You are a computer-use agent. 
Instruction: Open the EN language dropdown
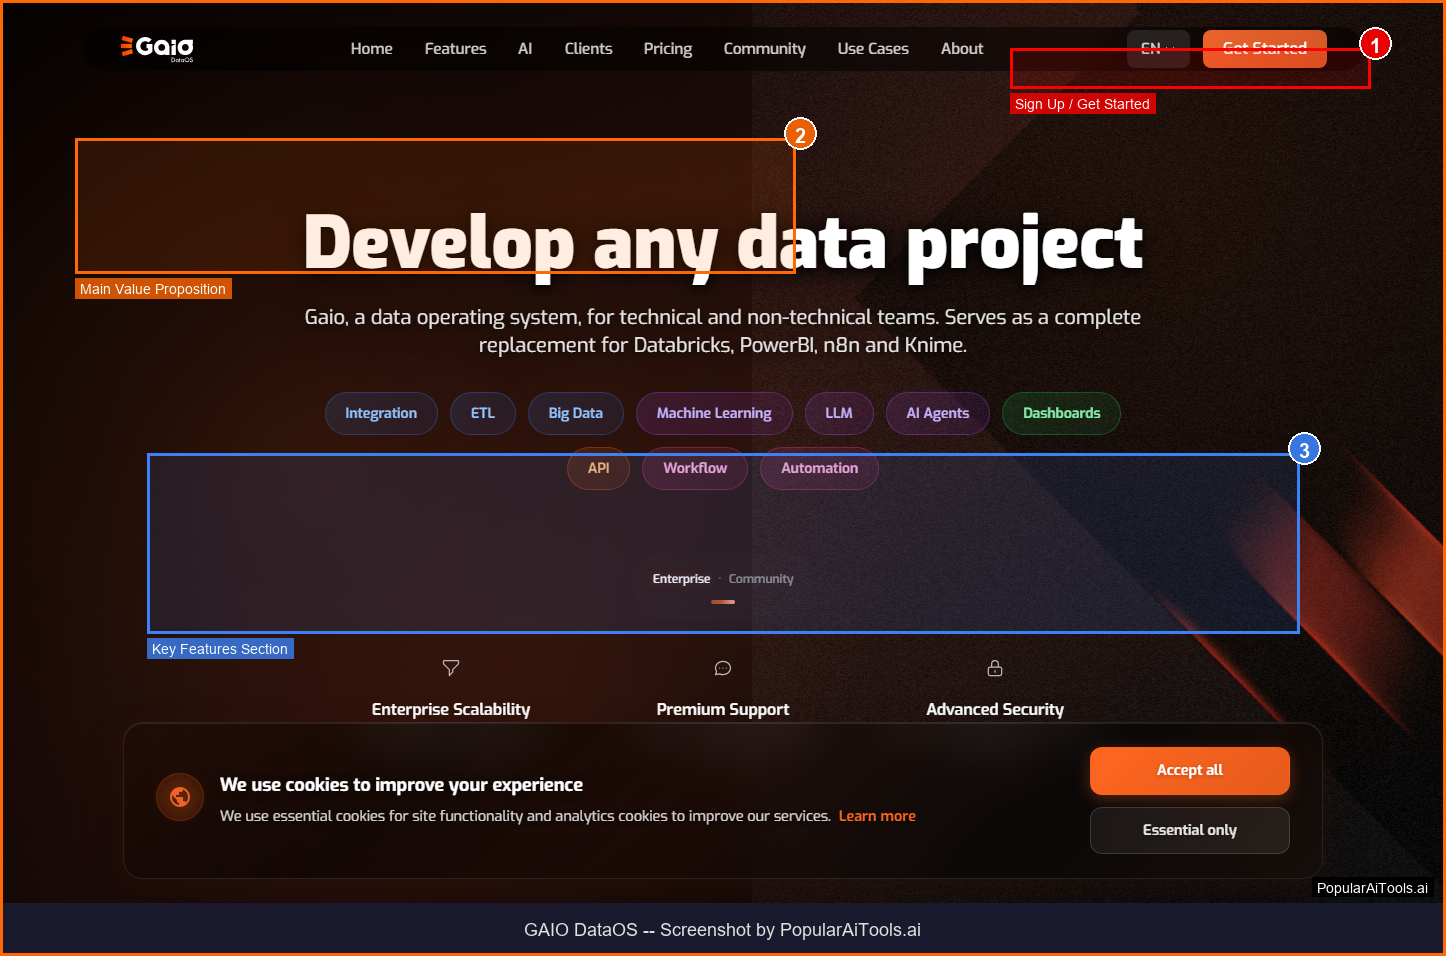tap(1157, 48)
